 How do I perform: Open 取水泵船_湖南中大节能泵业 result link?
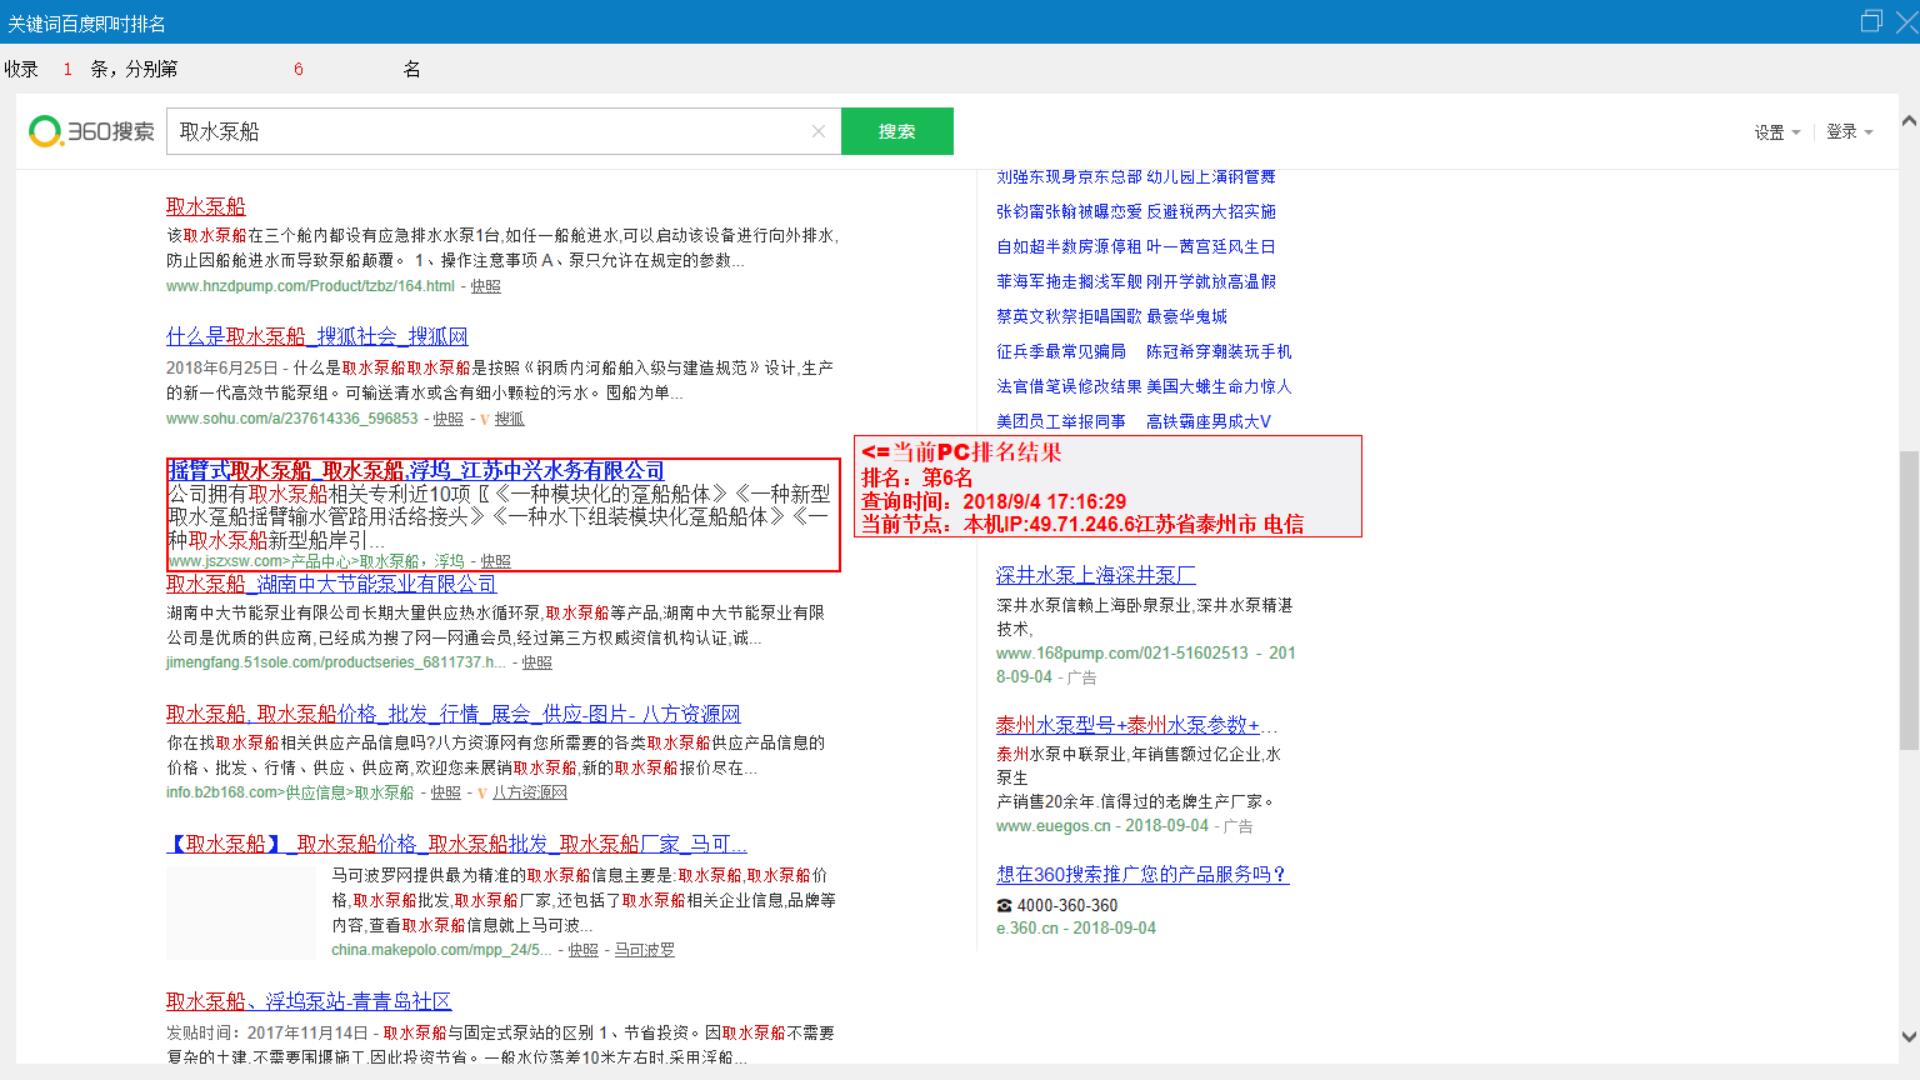point(331,584)
